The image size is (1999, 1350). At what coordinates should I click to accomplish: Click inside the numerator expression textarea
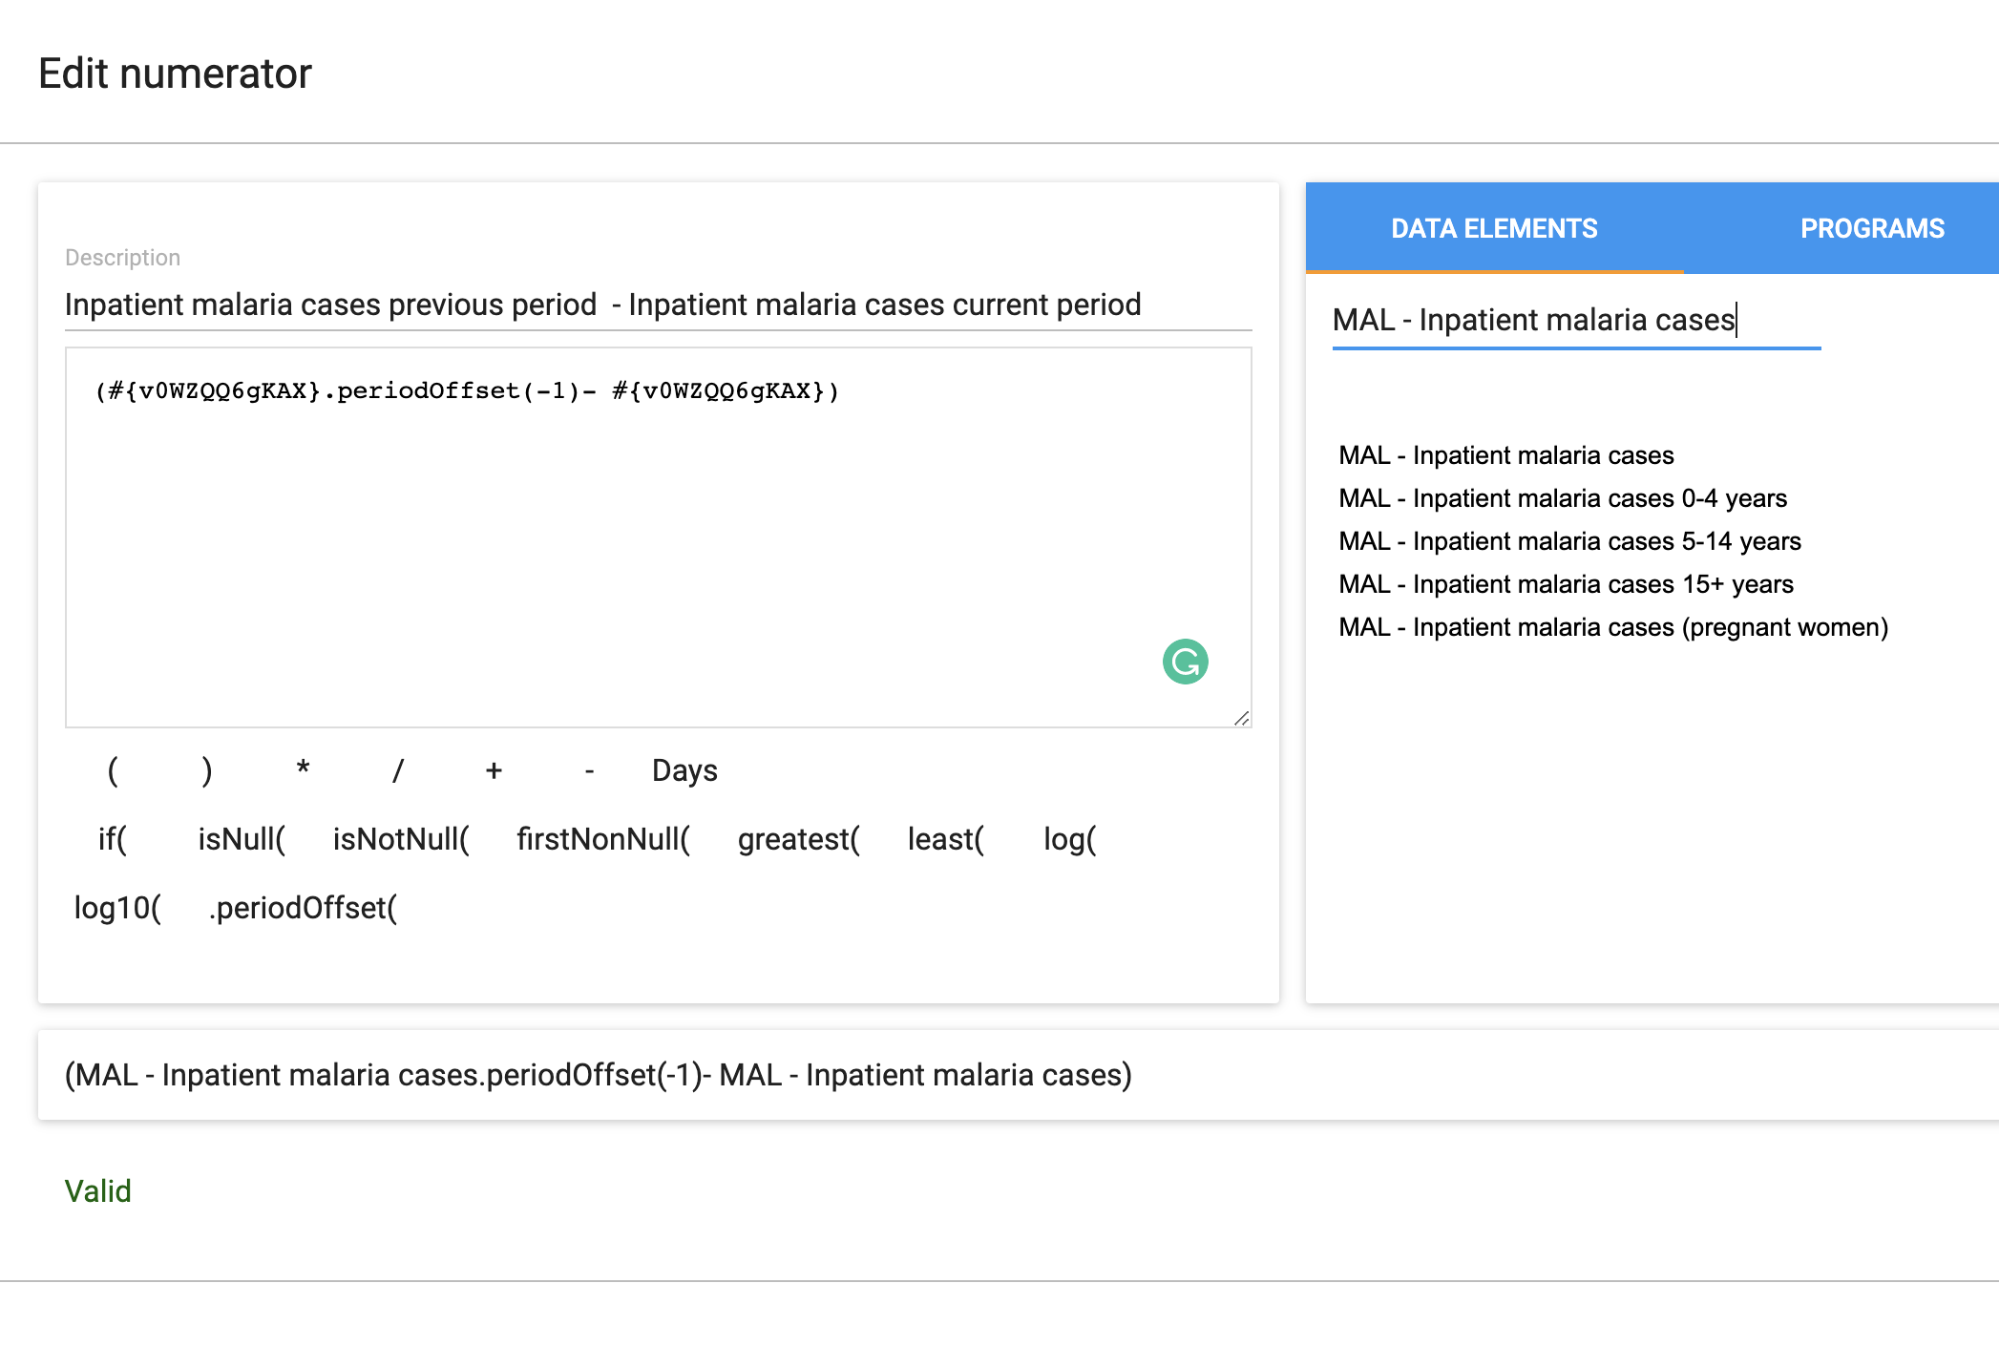click(x=658, y=537)
